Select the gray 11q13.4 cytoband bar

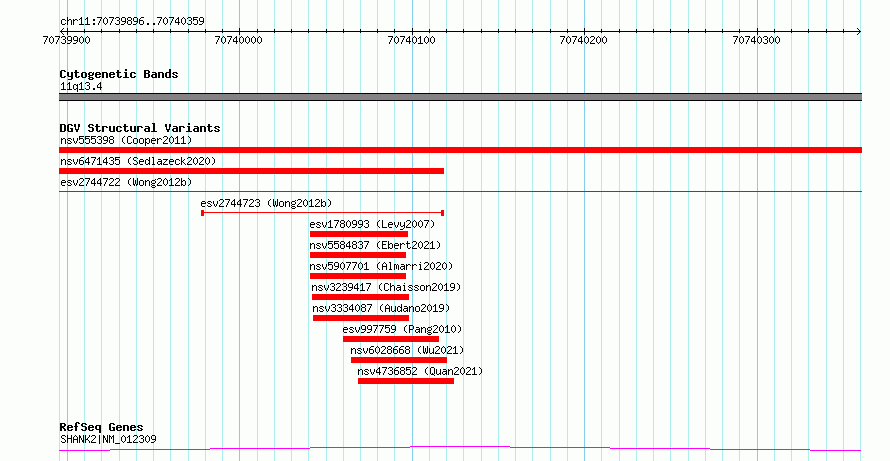pos(460,97)
